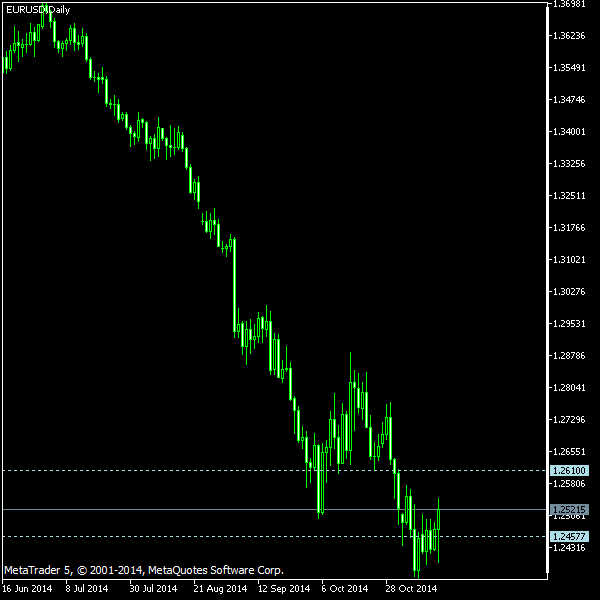Click the 16 Jun 2014 date label
The image size is (600, 600).
(x=27, y=589)
